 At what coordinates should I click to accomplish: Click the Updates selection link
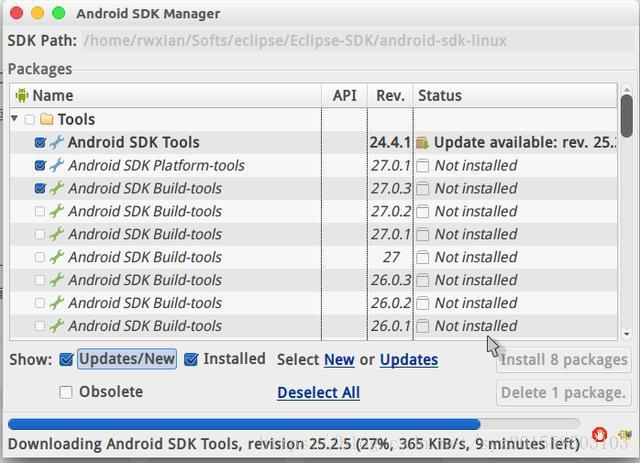(x=409, y=360)
